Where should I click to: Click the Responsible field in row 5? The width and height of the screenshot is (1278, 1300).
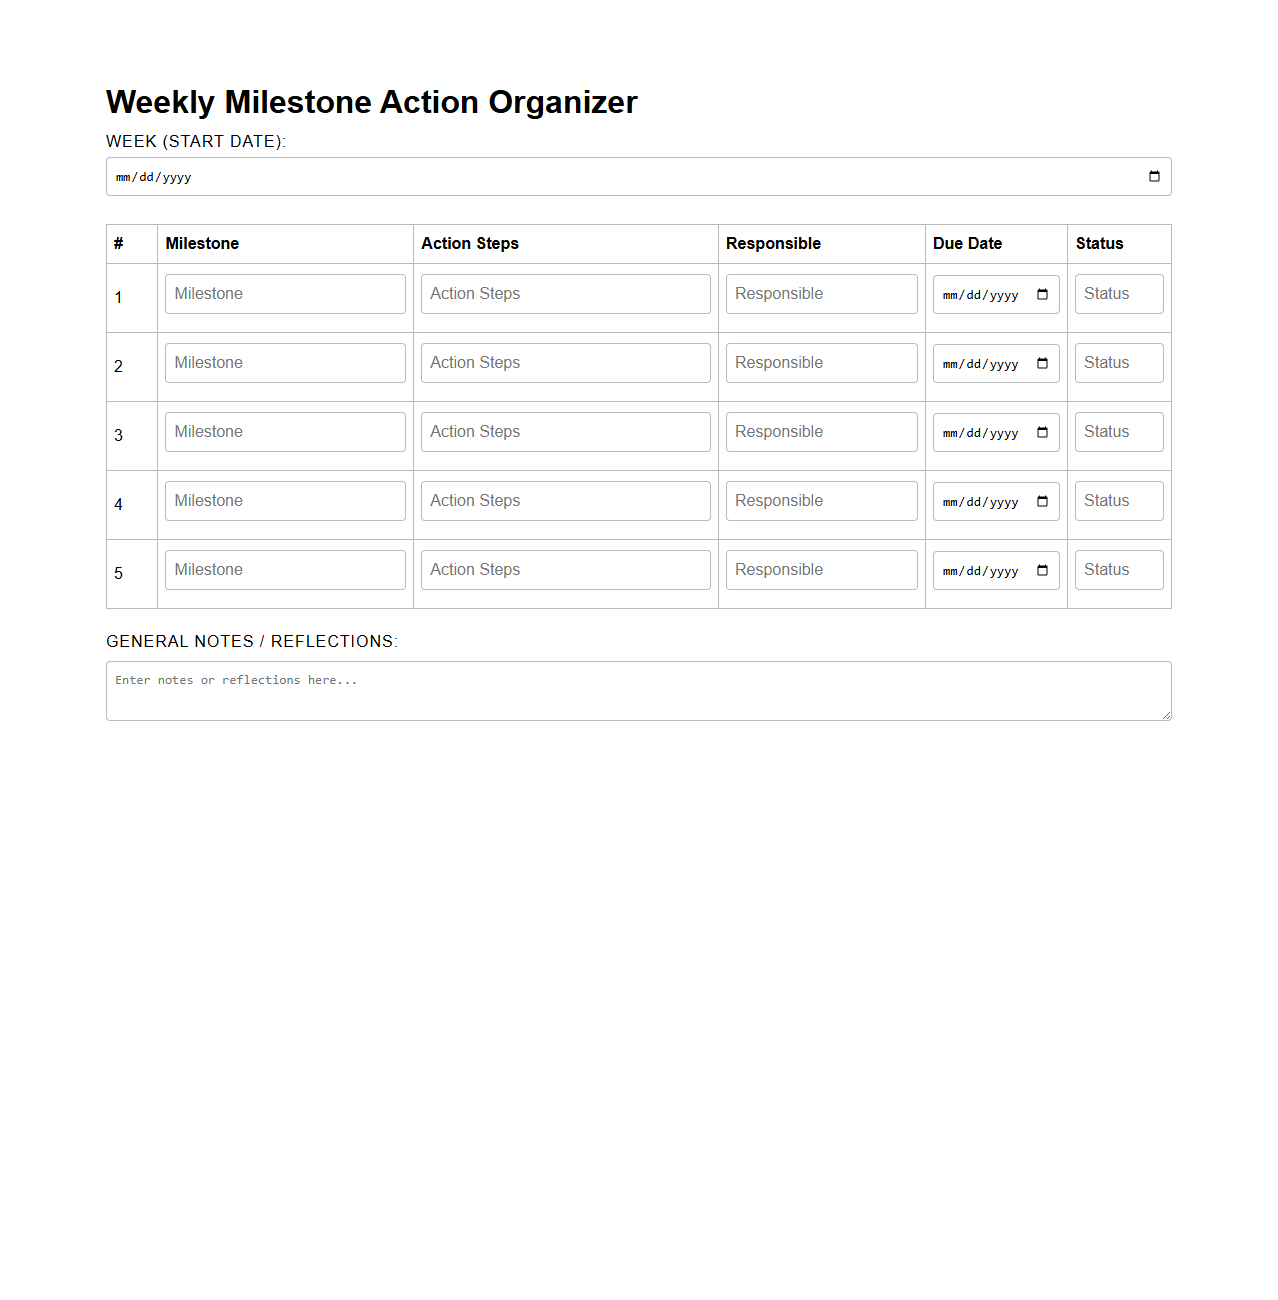[x=821, y=569]
